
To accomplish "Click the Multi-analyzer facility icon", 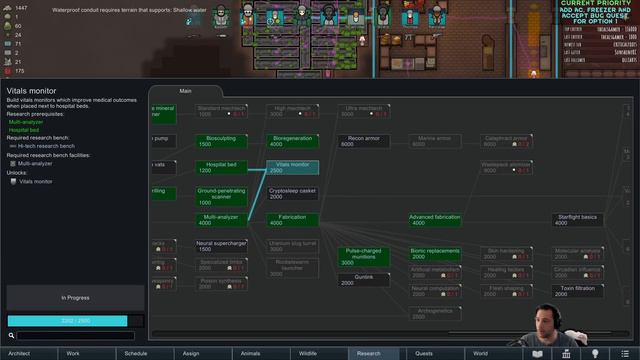I will click(13, 164).
